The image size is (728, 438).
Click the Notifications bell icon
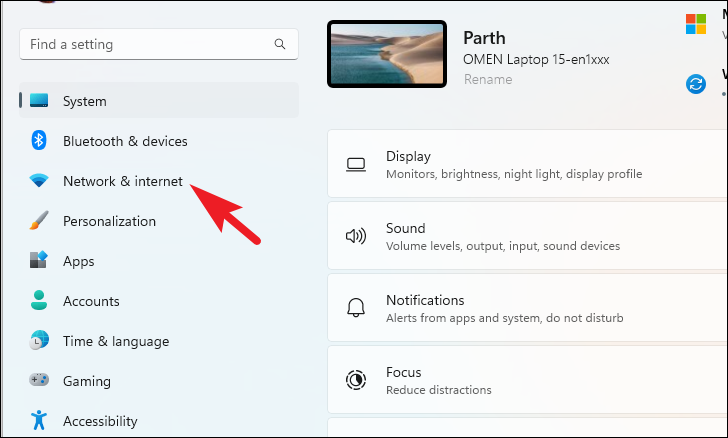[x=356, y=307]
